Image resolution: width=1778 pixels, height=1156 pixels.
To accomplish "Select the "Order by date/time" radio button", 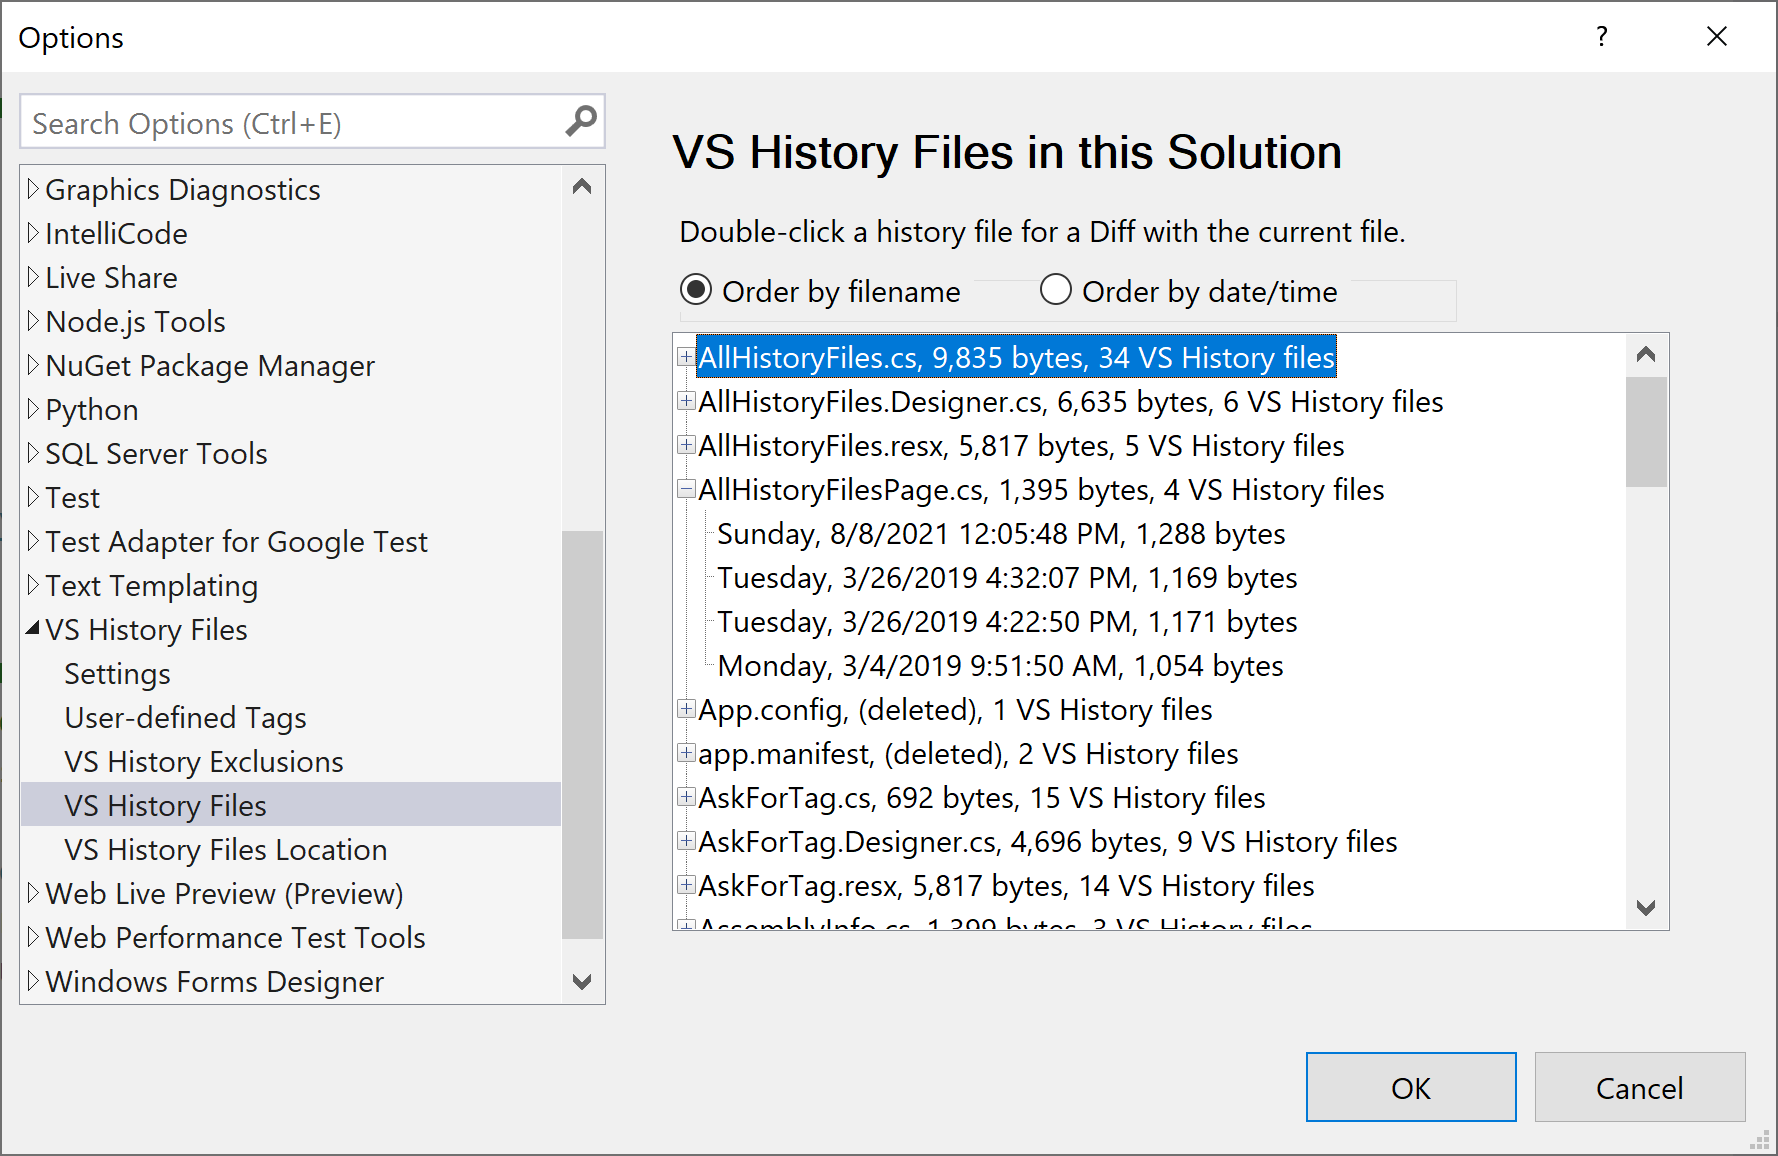I will click(1056, 290).
